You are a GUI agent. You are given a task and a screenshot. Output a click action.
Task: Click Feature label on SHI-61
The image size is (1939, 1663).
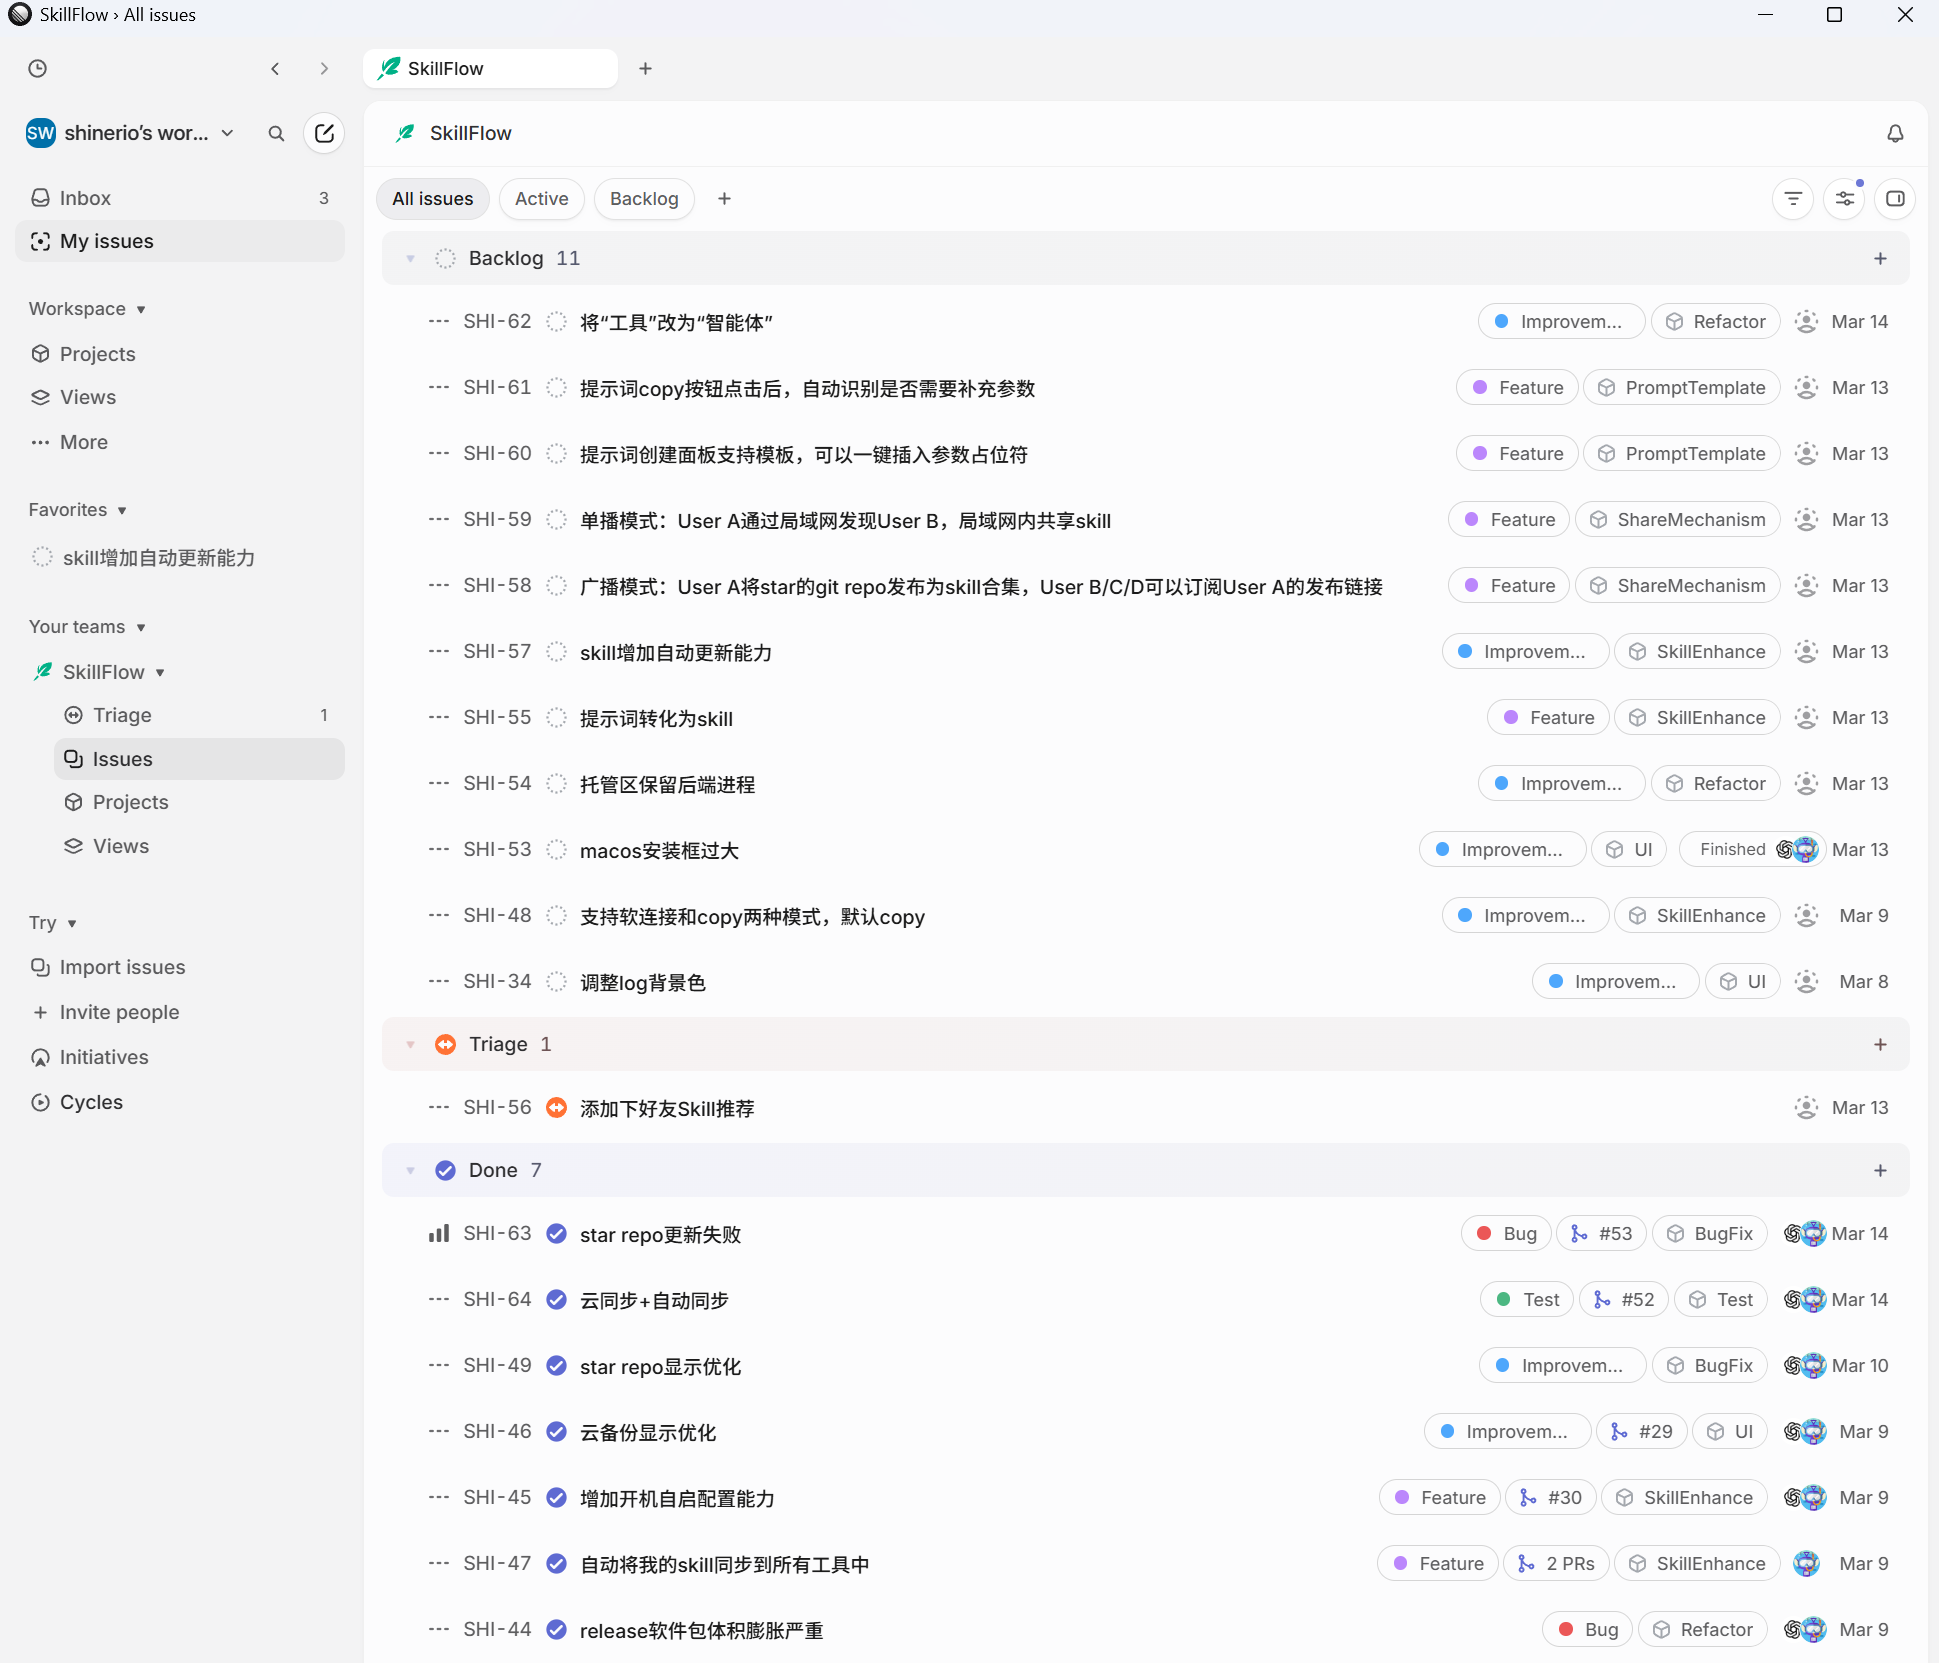(1516, 388)
